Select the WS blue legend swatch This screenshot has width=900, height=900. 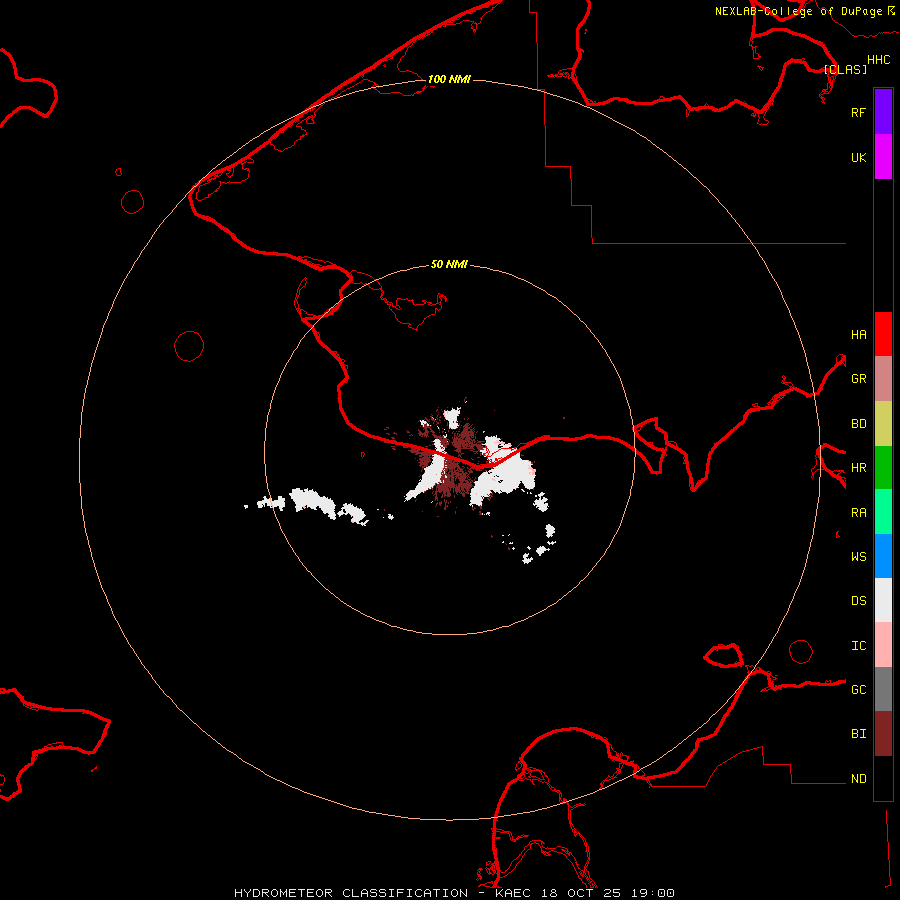(x=883, y=556)
